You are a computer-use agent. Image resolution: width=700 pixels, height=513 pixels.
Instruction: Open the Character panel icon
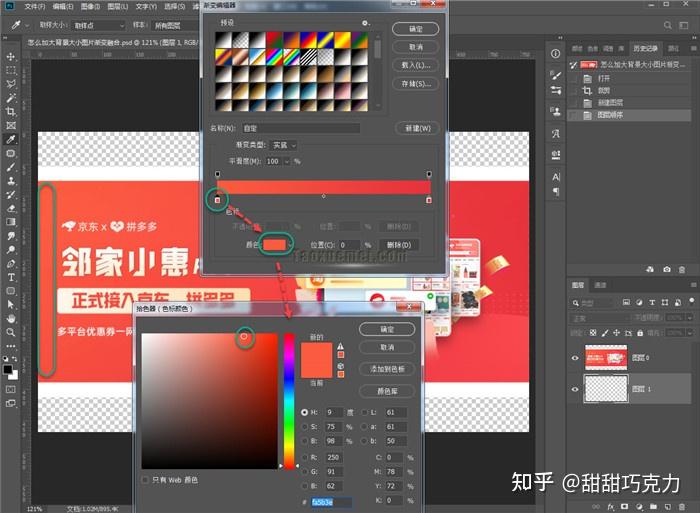[555, 177]
